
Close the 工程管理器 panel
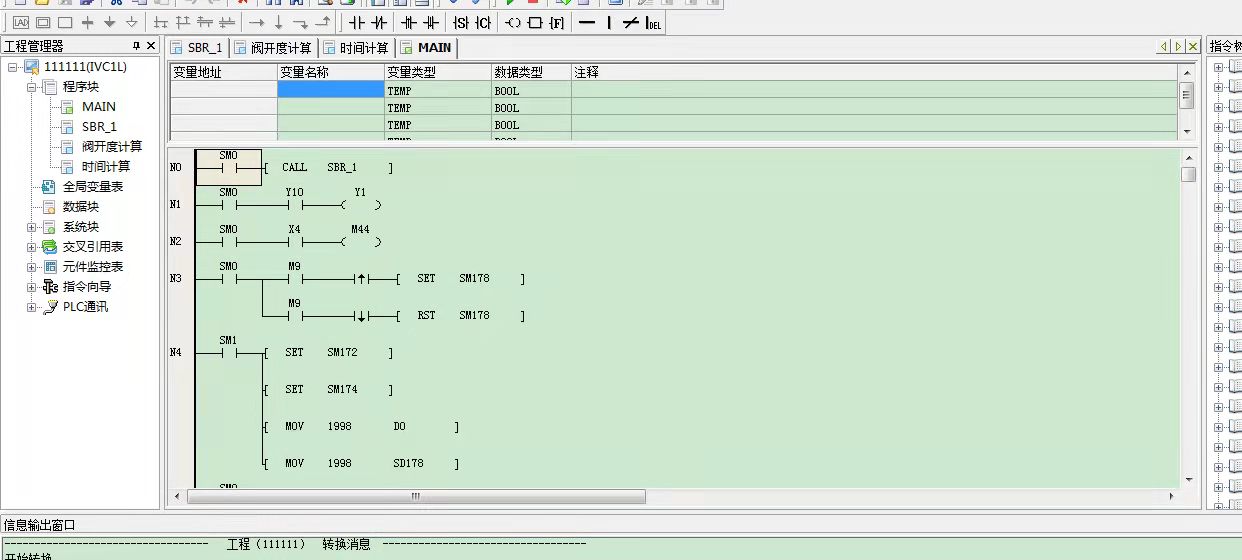coord(151,46)
